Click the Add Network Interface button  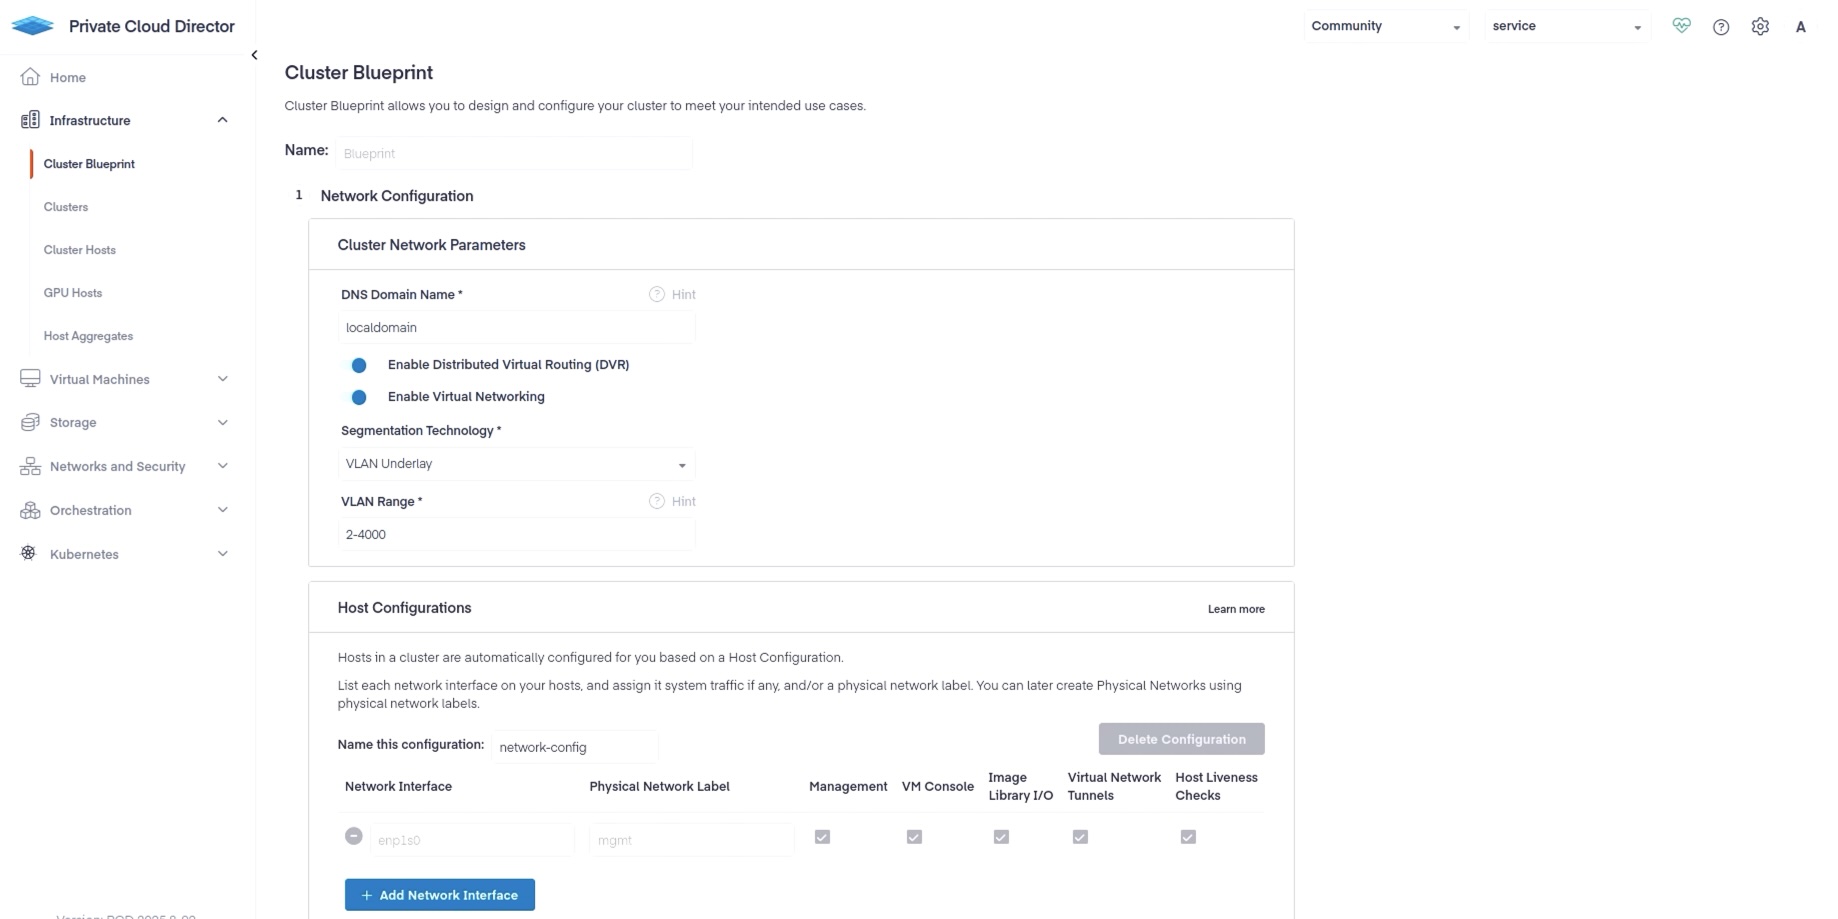[x=440, y=895]
